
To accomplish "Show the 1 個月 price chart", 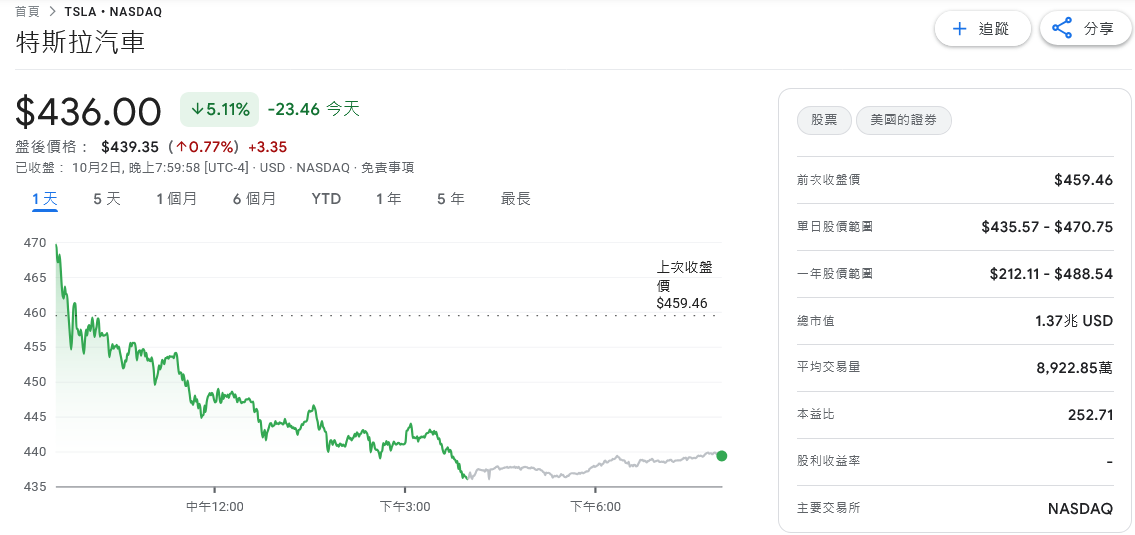I will tap(177, 199).
